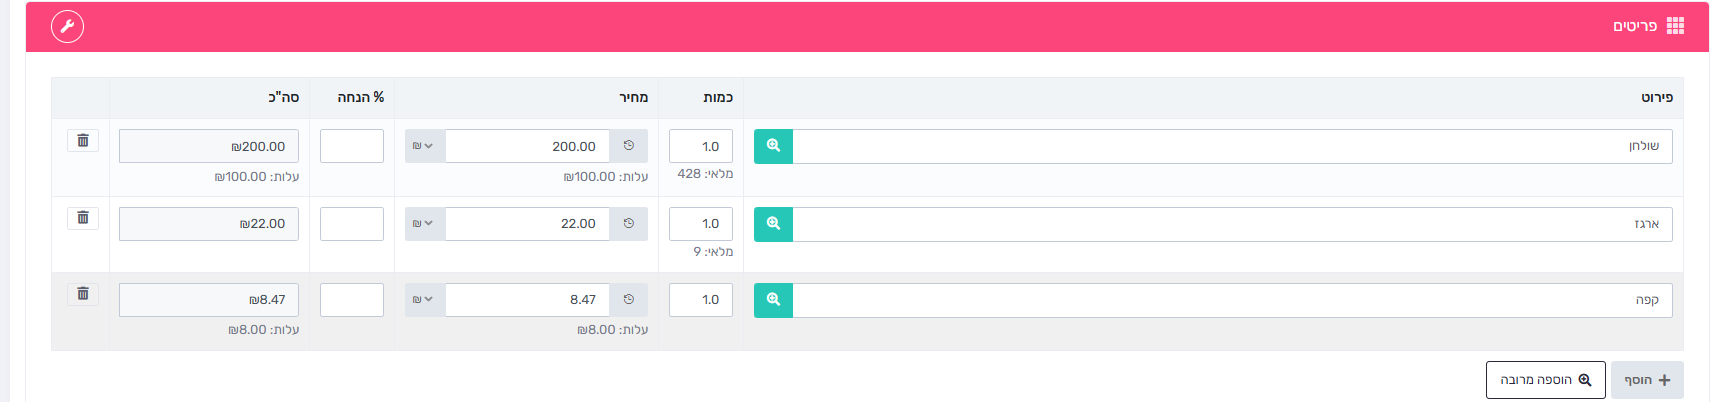Search item for the שולחן row
The height and width of the screenshot is (402, 1721).
pos(773,146)
